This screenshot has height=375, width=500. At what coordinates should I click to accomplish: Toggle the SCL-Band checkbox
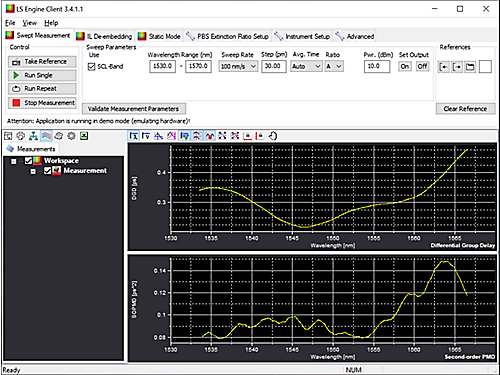91,67
